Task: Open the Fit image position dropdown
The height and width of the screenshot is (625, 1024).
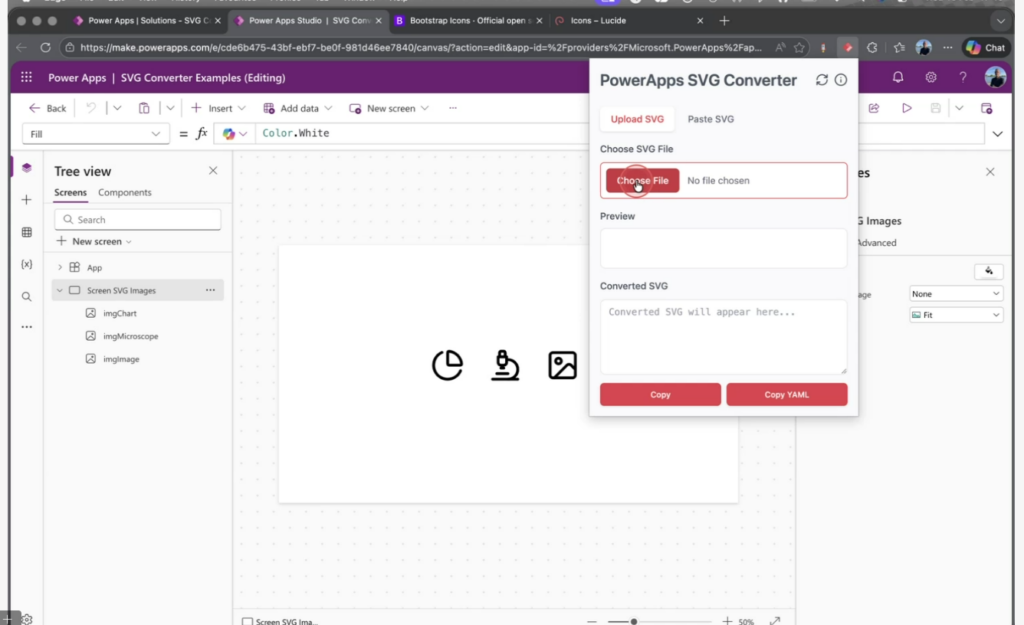Action: (955, 315)
